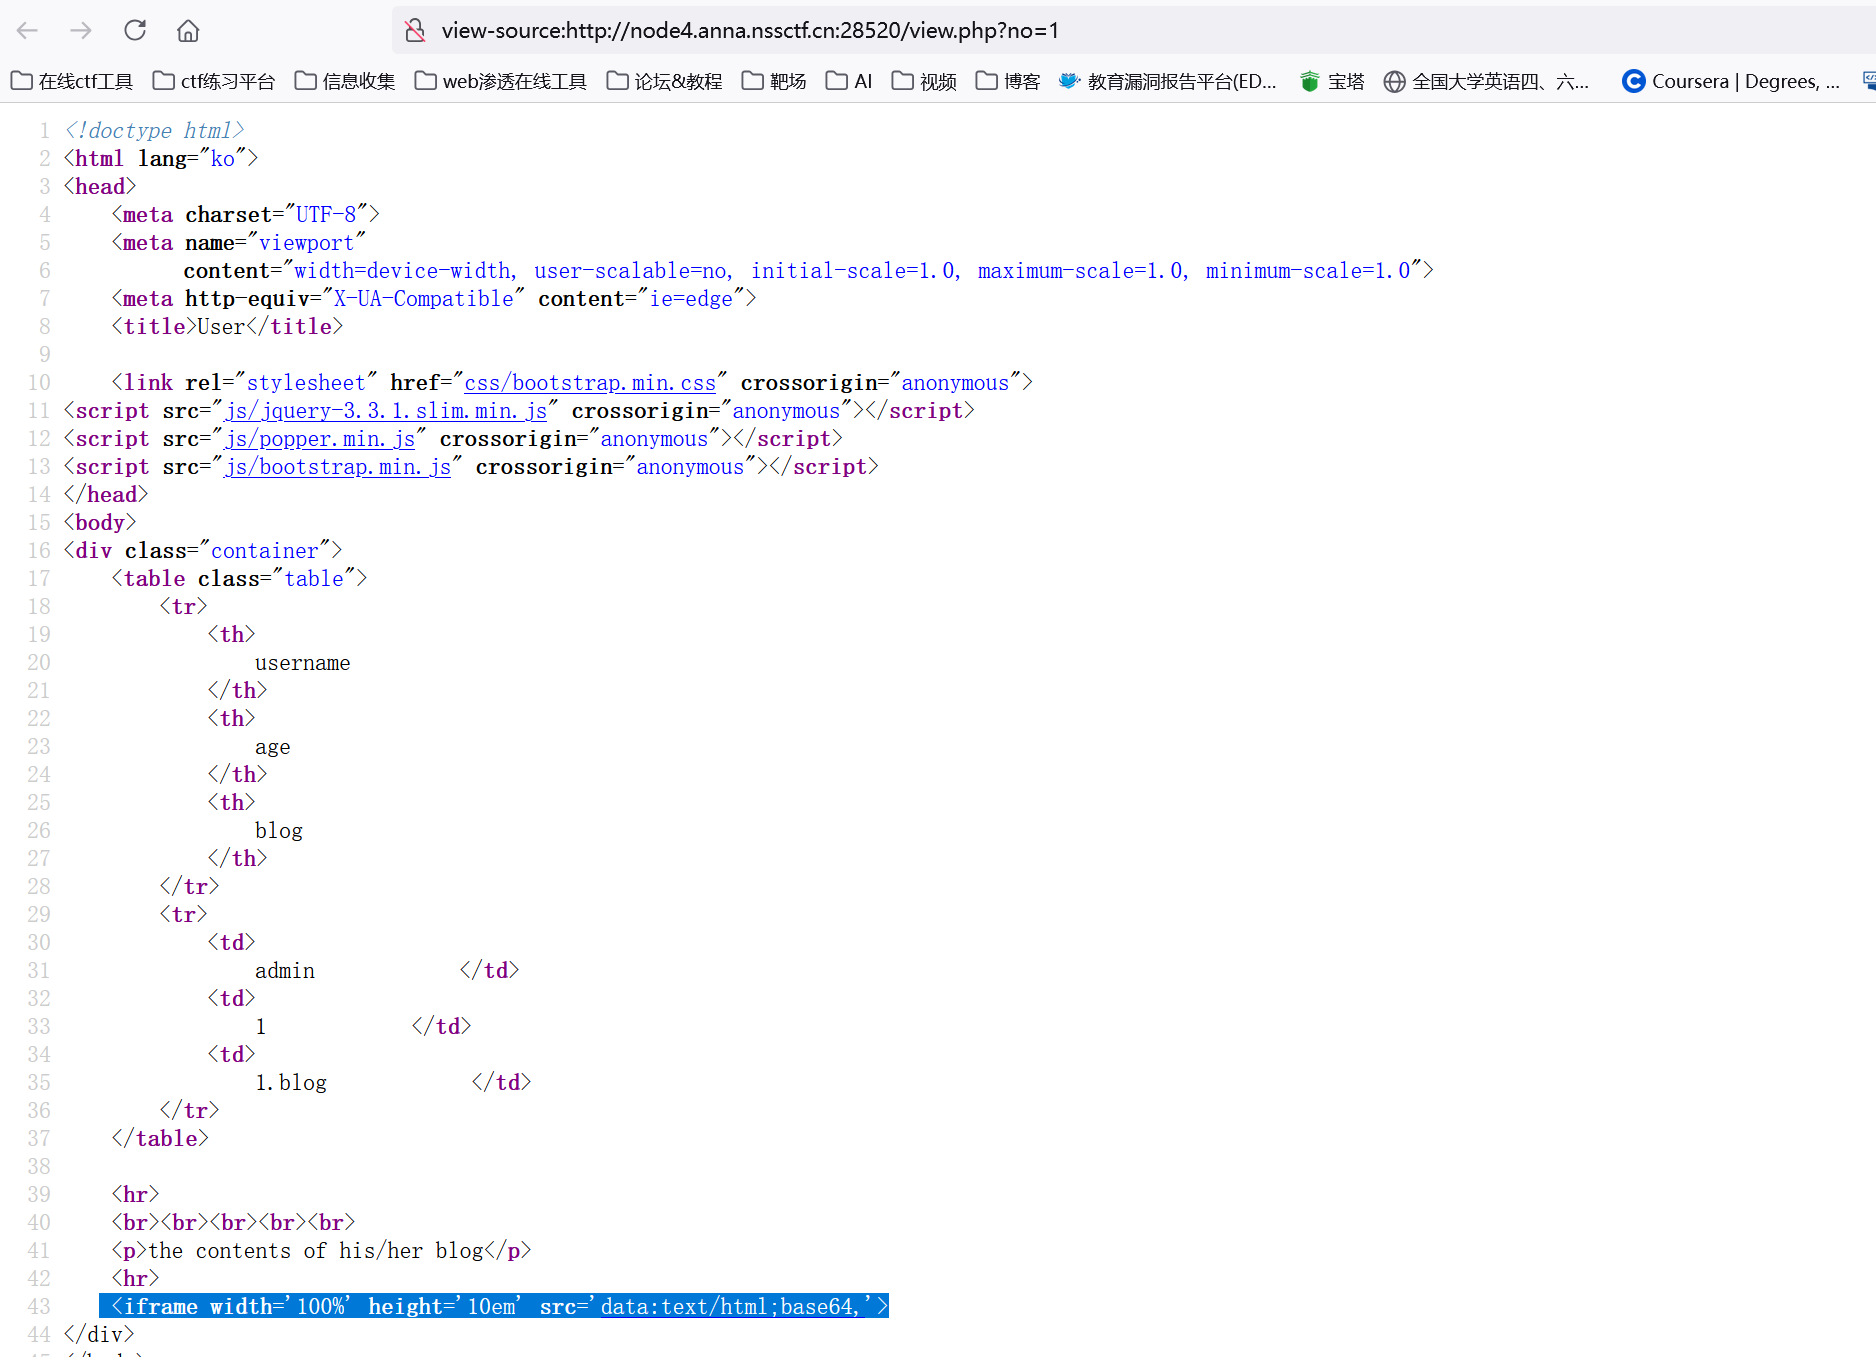Viewport: 1876px width, 1357px height.
Task: Click the lang value 'ko' on line 2
Action: click(x=223, y=159)
